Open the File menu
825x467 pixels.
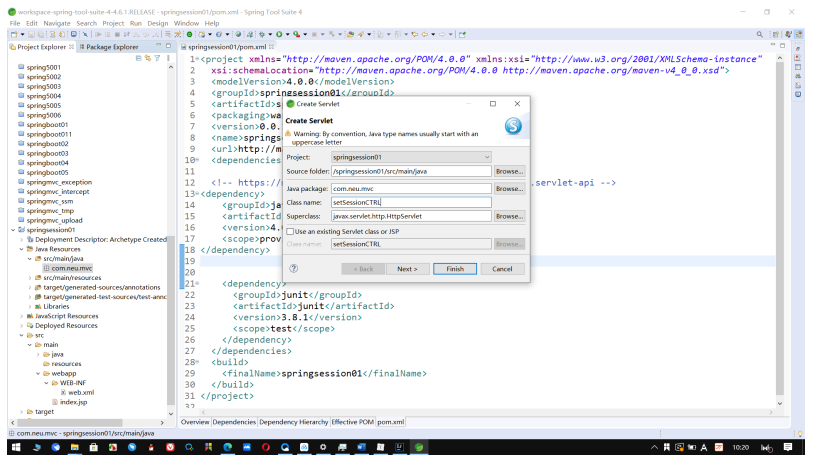(15, 23)
